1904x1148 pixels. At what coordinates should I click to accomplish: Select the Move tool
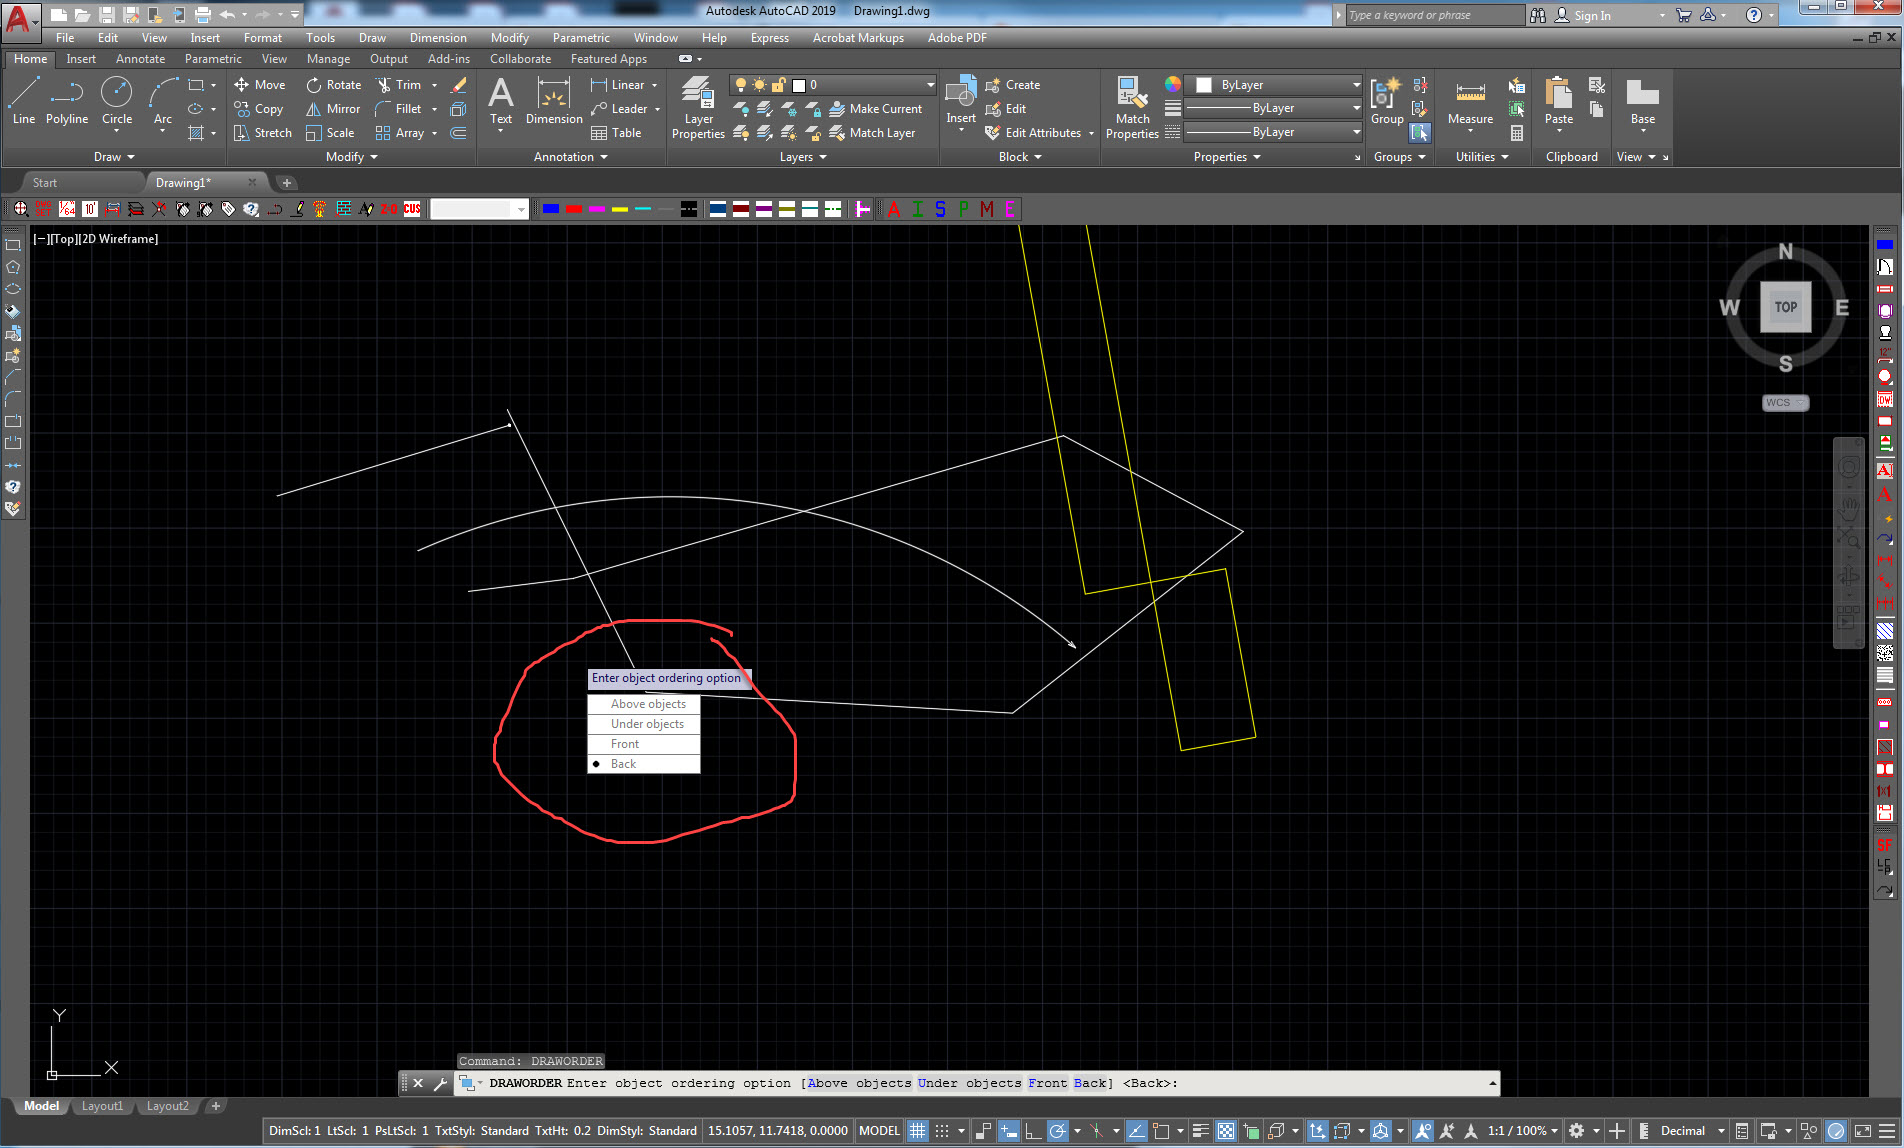tap(259, 85)
